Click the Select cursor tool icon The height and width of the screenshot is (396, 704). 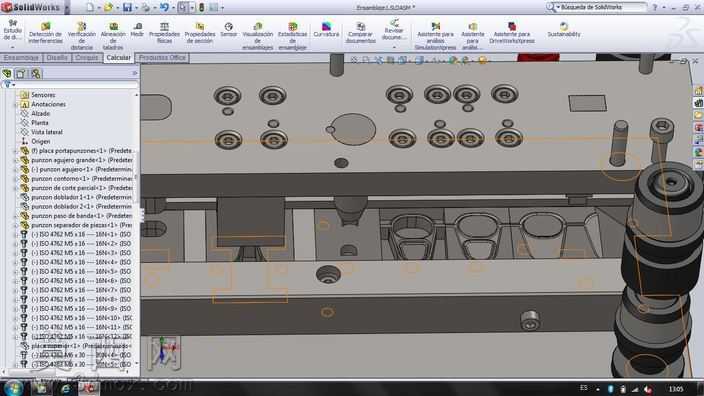[183, 7]
